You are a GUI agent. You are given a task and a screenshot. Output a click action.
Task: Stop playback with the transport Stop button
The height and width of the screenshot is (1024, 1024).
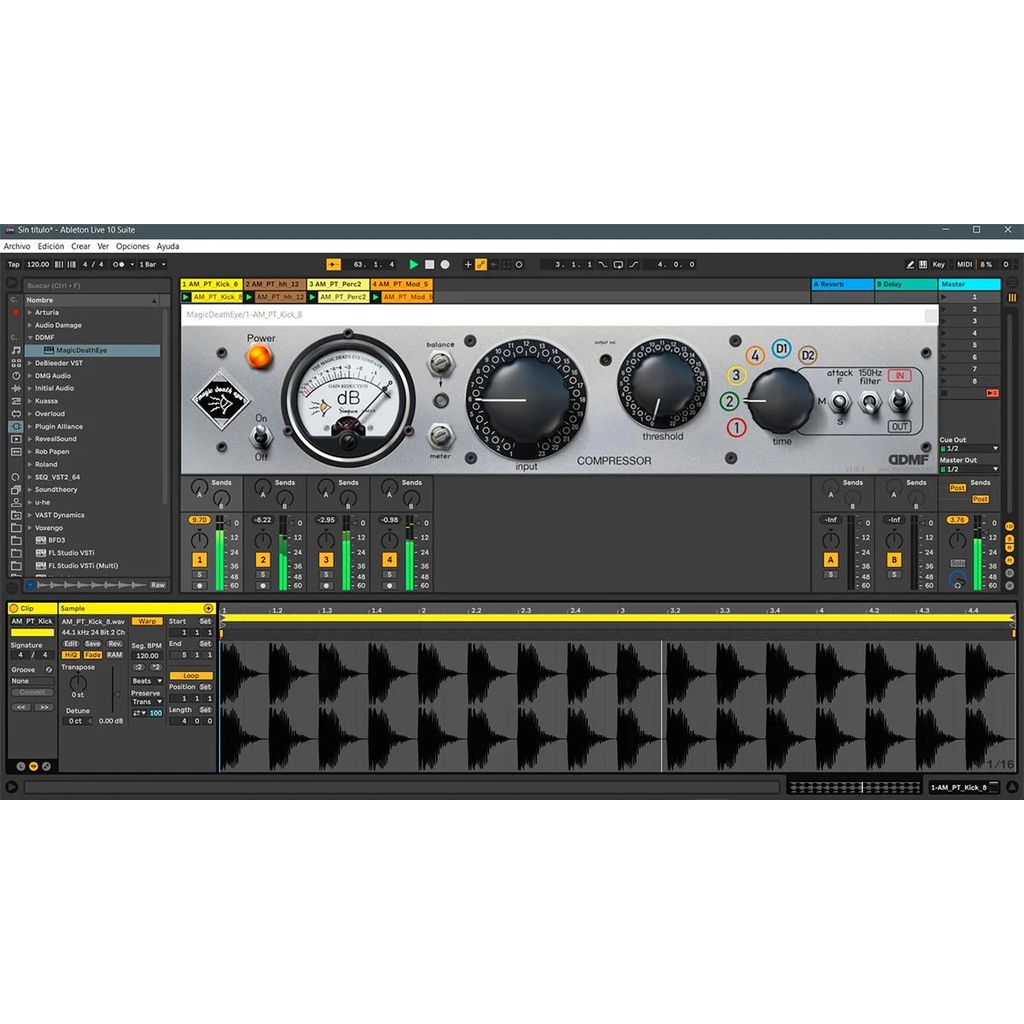pos(429,264)
